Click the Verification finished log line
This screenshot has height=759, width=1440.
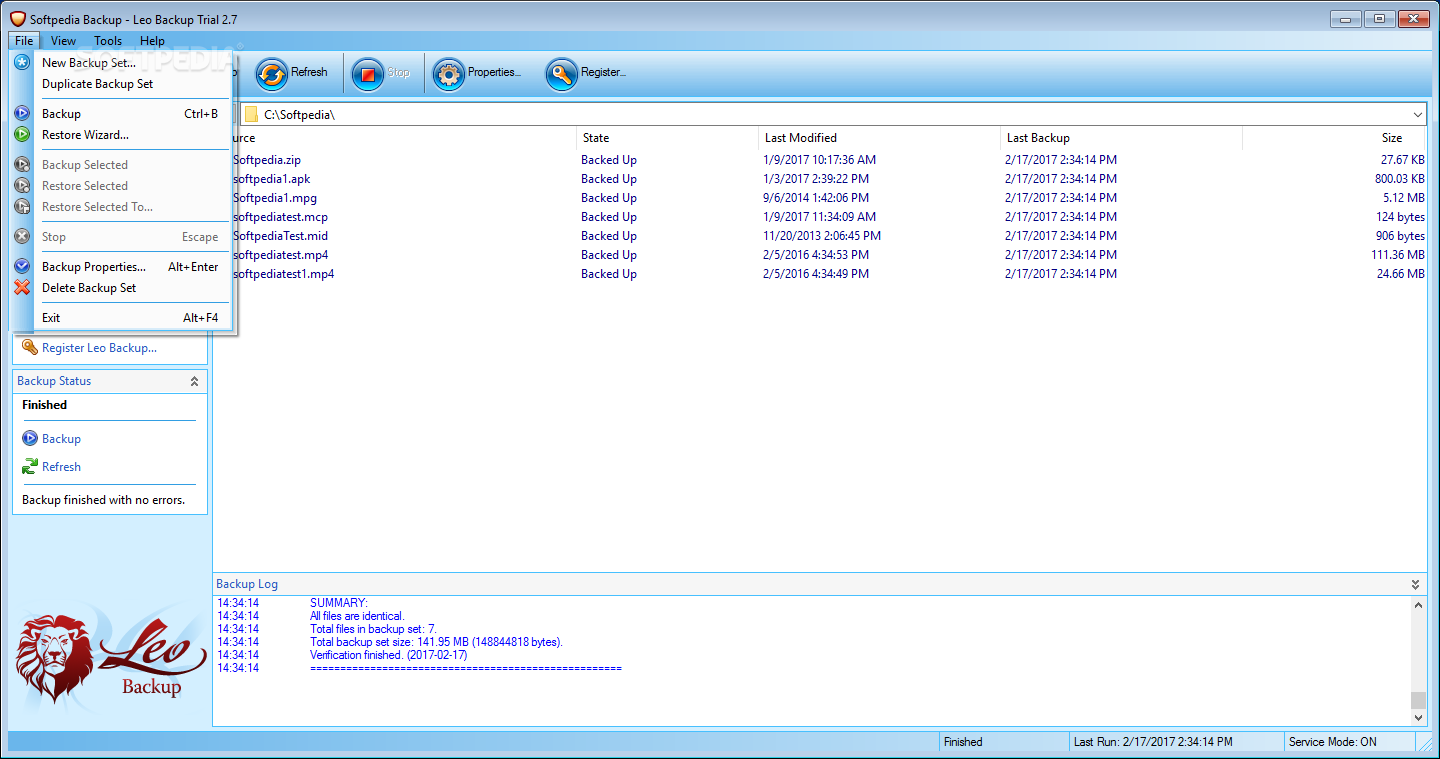point(387,655)
